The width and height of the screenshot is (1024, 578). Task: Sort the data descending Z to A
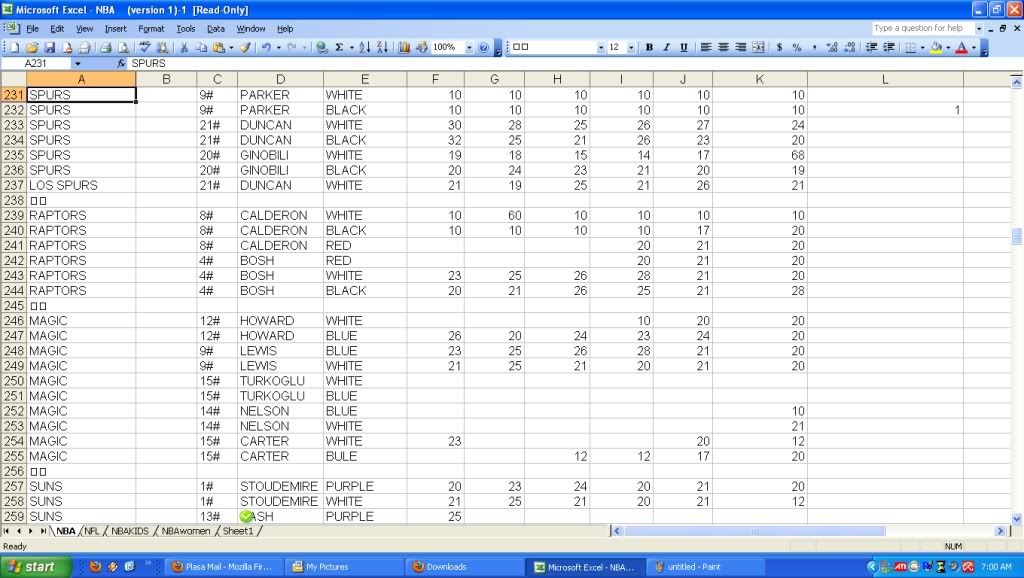(383, 47)
